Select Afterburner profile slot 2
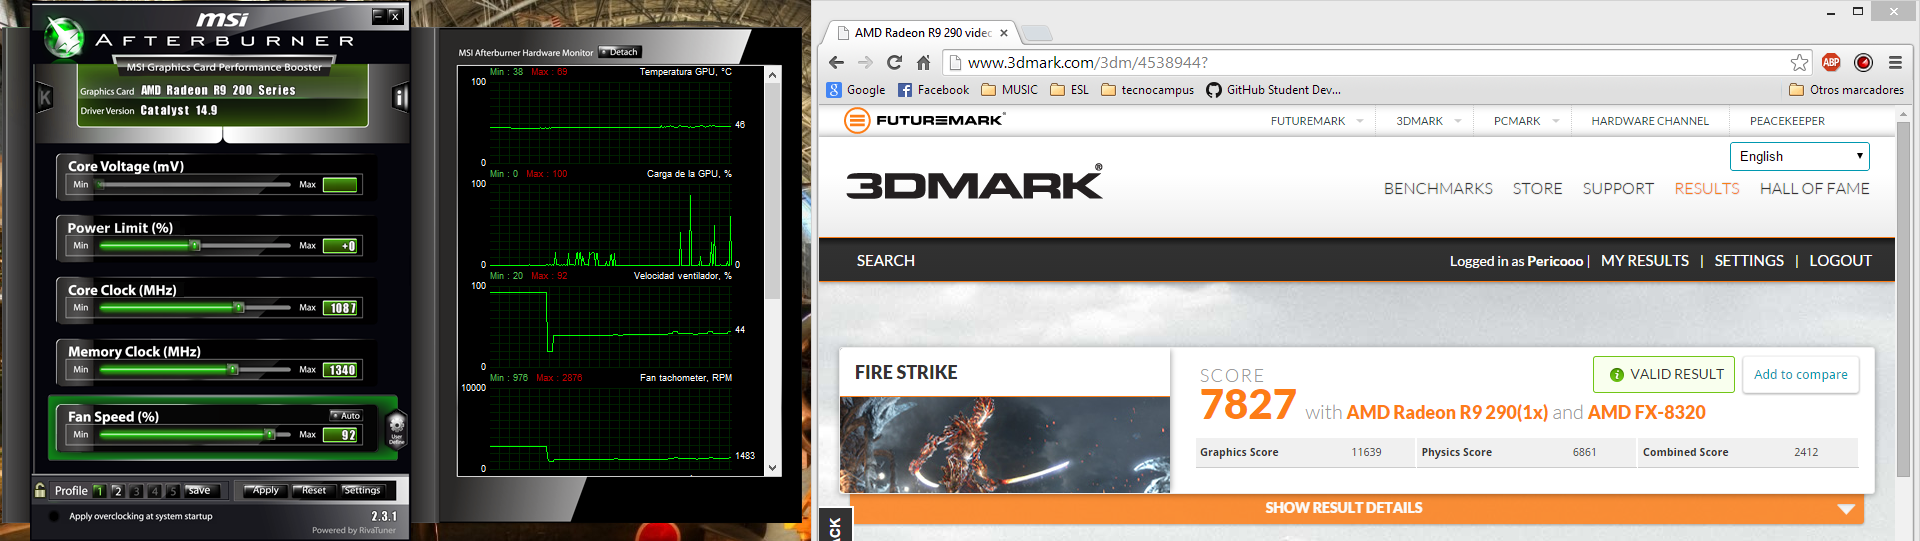 117,491
